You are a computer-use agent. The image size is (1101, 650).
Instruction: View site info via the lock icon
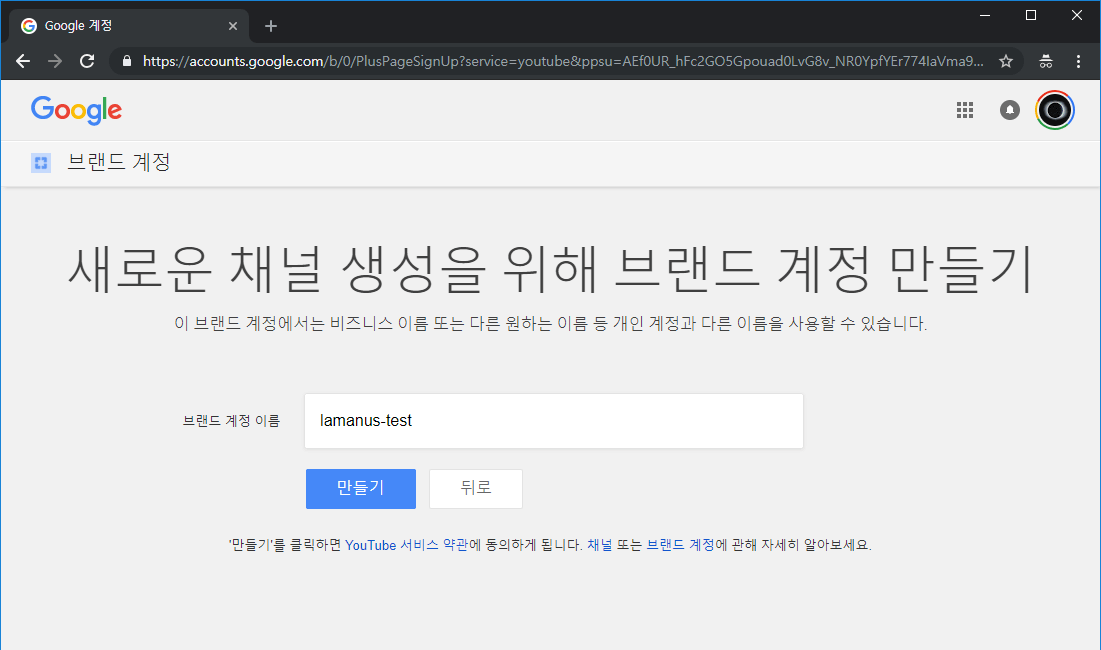(x=126, y=61)
